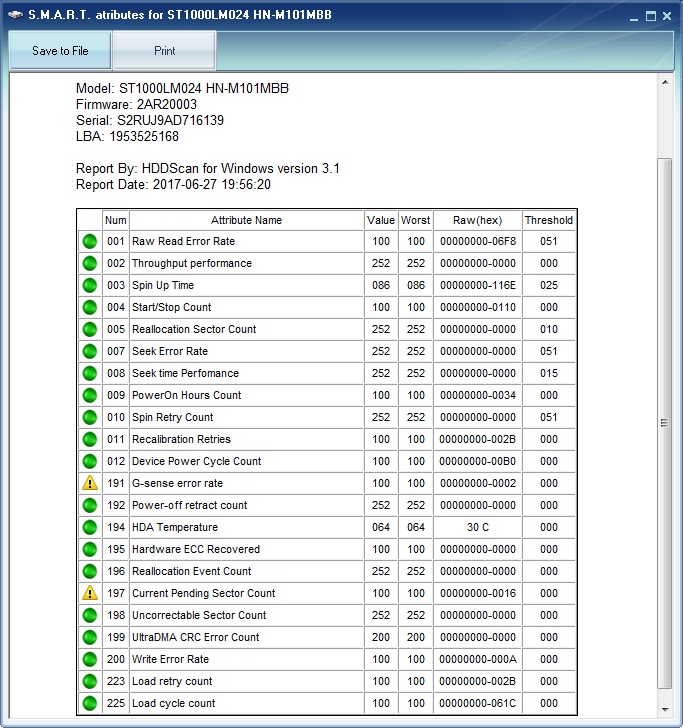This screenshot has height=728, width=683.
Task: Click raw value 00000000-06F8
Action: tap(478, 241)
